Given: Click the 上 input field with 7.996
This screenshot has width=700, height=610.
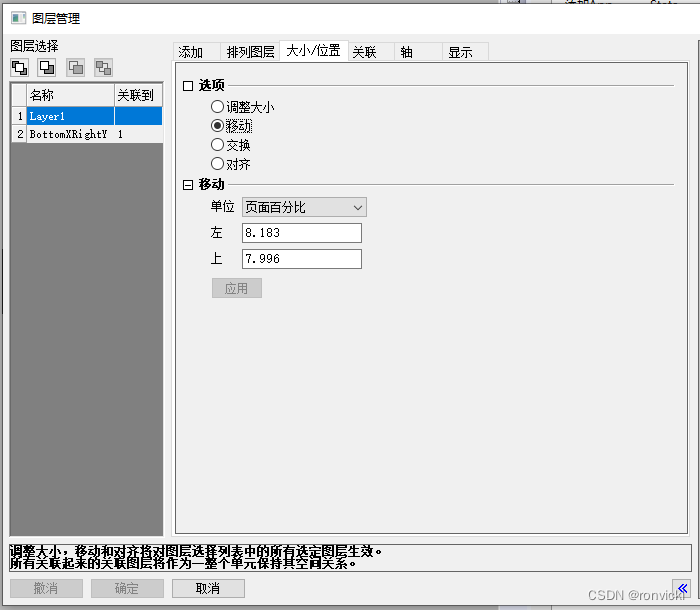Looking at the screenshot, I should tap(302, 259).
